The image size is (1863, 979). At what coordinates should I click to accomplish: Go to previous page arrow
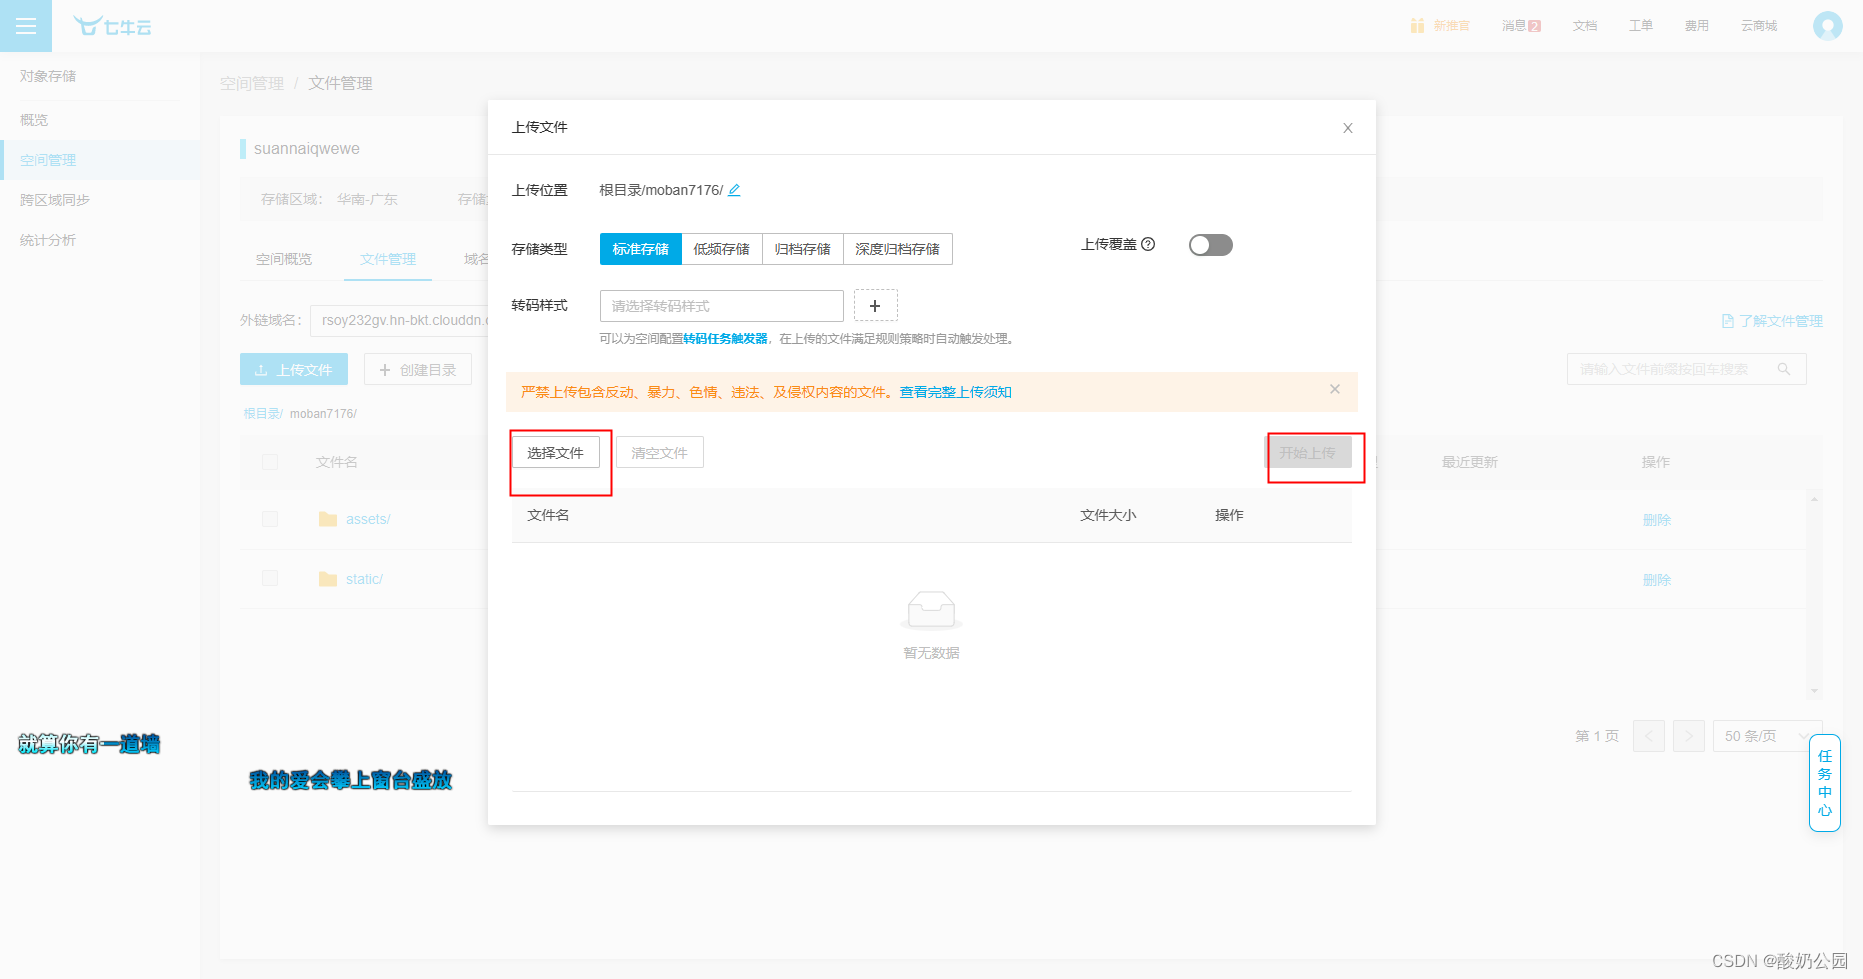(1649, 736)
